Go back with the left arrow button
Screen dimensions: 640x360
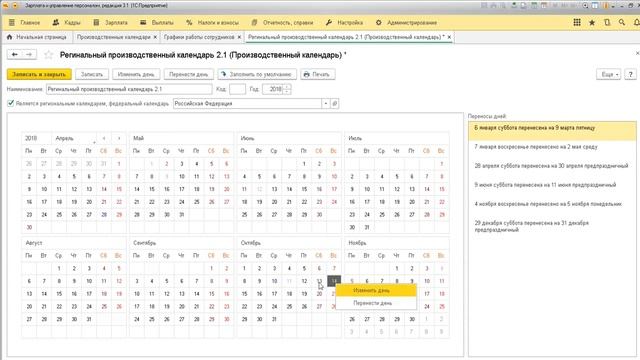[x=15, y=54]
